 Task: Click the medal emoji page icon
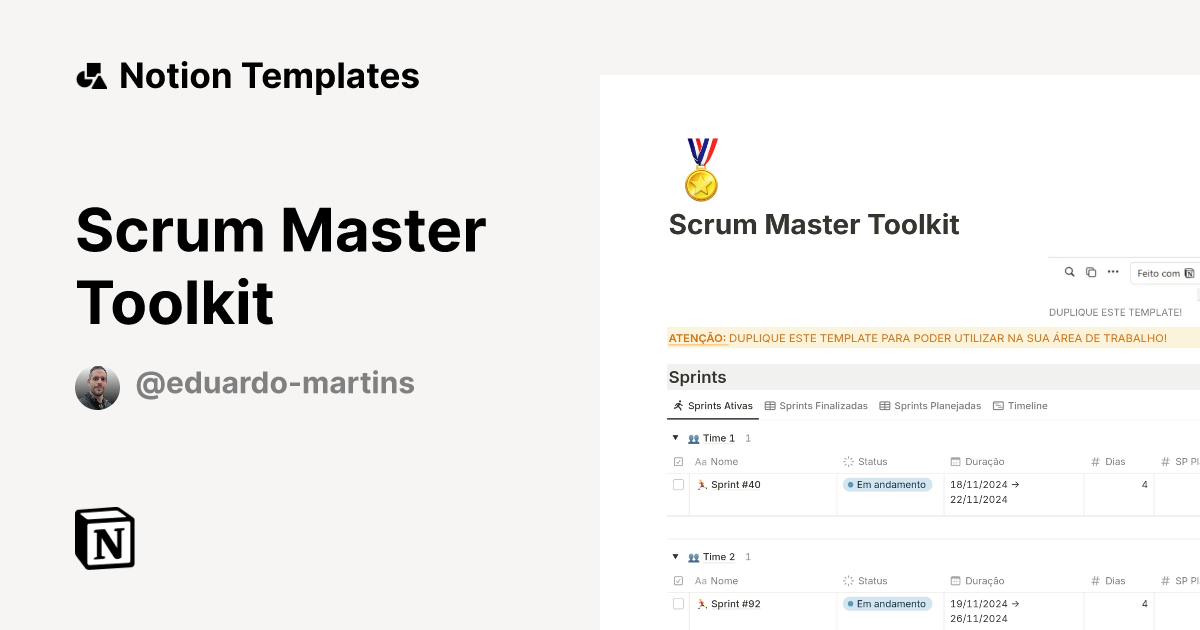point(700,169)
